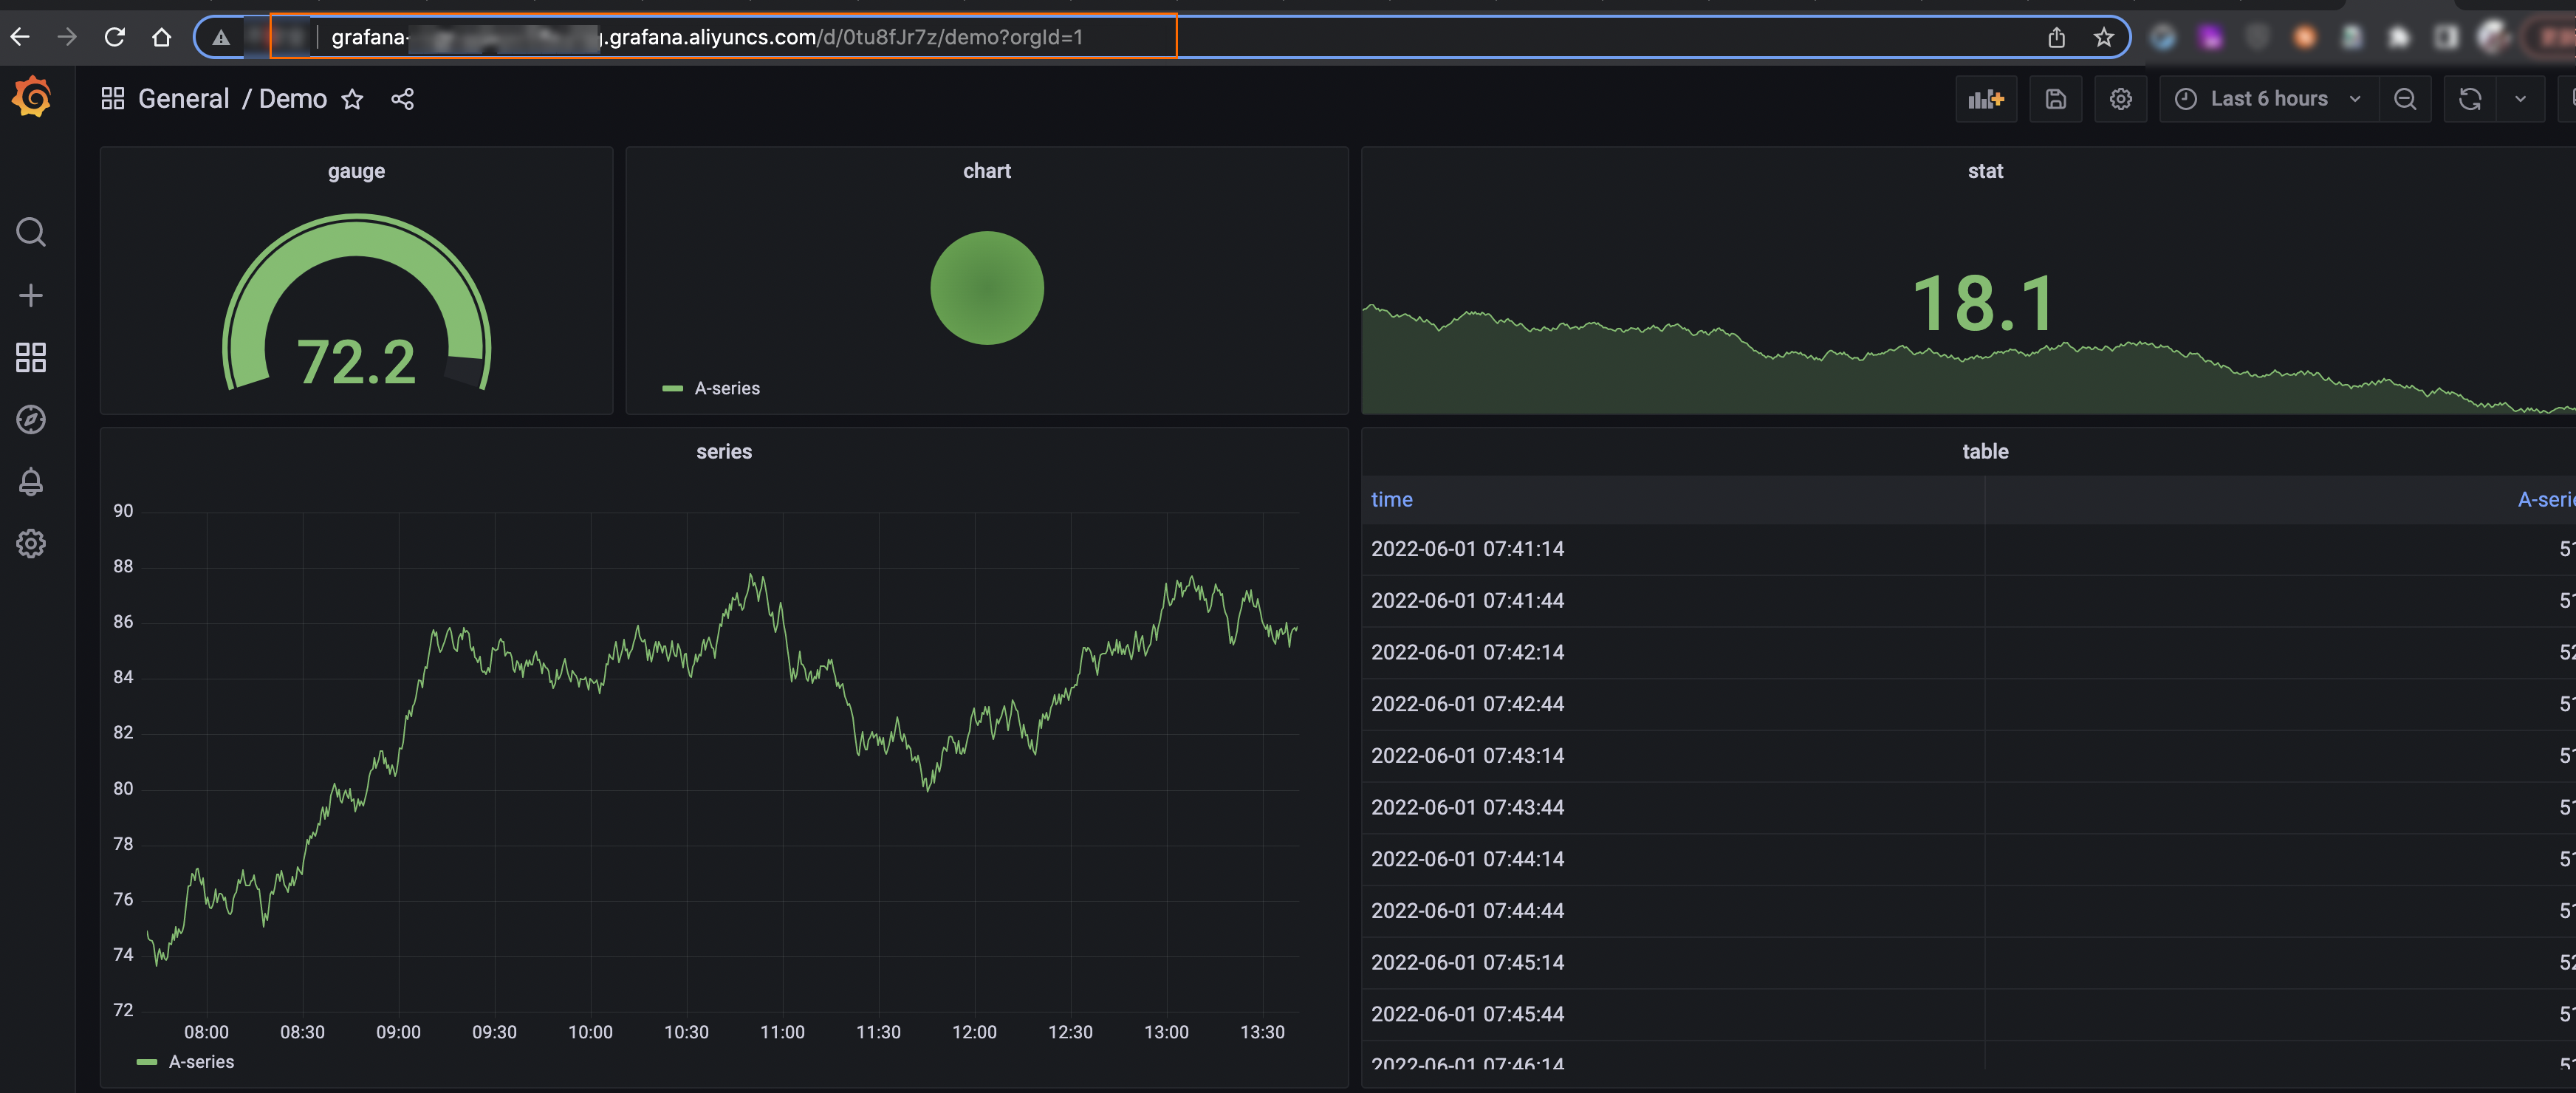This screenshot has width=2576, height=1093.
Task: Open Configuration gear icon in sidebar
Action: 31,544
